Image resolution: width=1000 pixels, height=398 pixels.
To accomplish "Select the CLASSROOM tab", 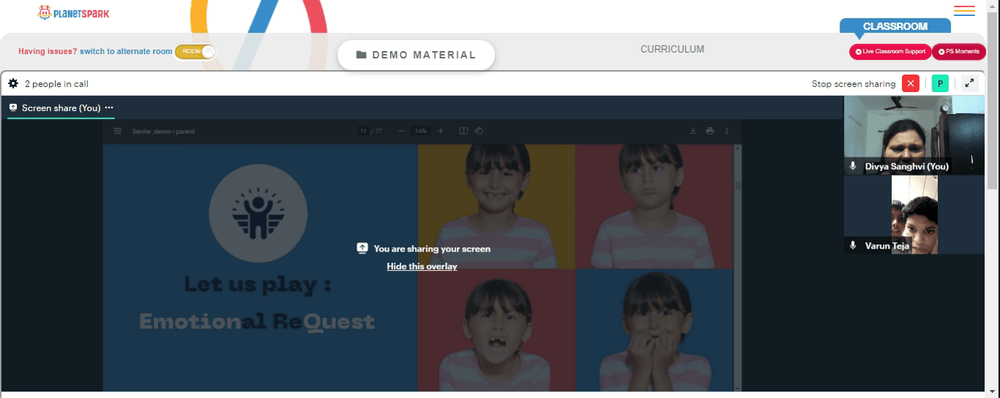I will (x=895, y=27).
